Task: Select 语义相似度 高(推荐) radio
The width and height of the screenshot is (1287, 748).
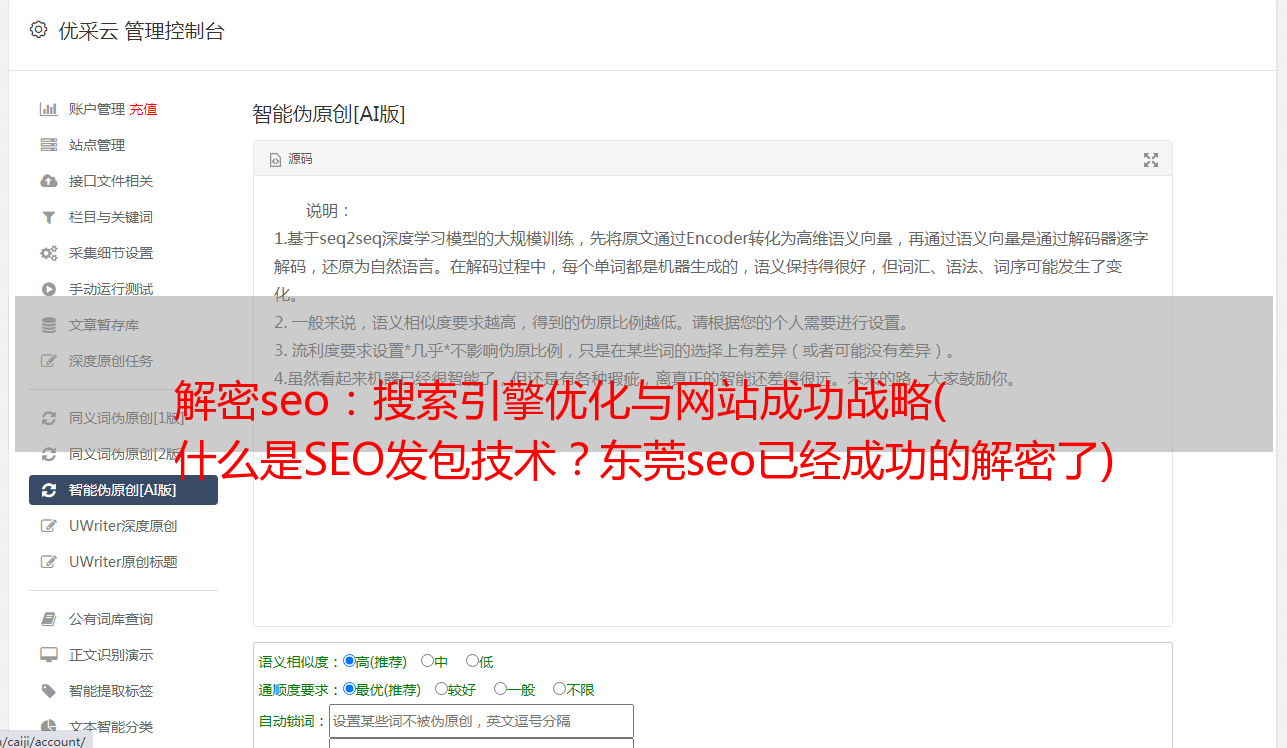Action: coord(349,661)
